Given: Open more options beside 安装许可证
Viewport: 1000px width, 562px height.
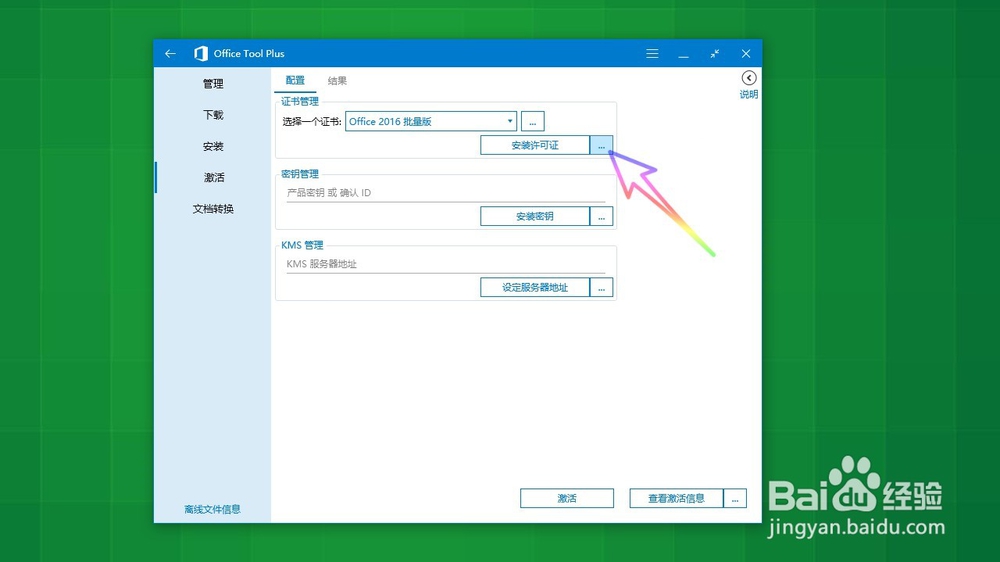Looking at the screenshot, I should (x=601, y=145).
